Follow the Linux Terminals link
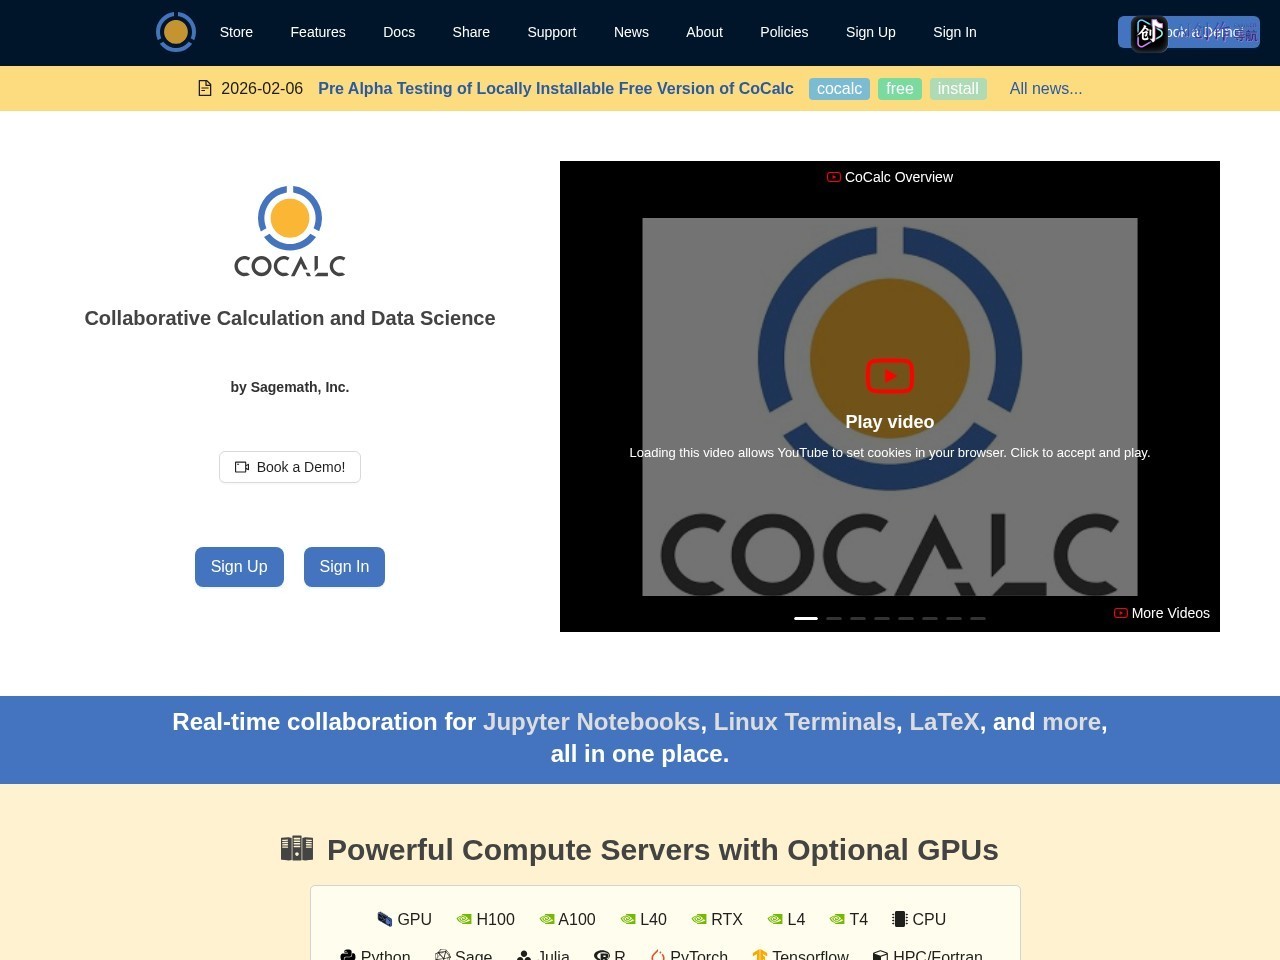This screenshot has height=960, width=1280. (804, 722)
